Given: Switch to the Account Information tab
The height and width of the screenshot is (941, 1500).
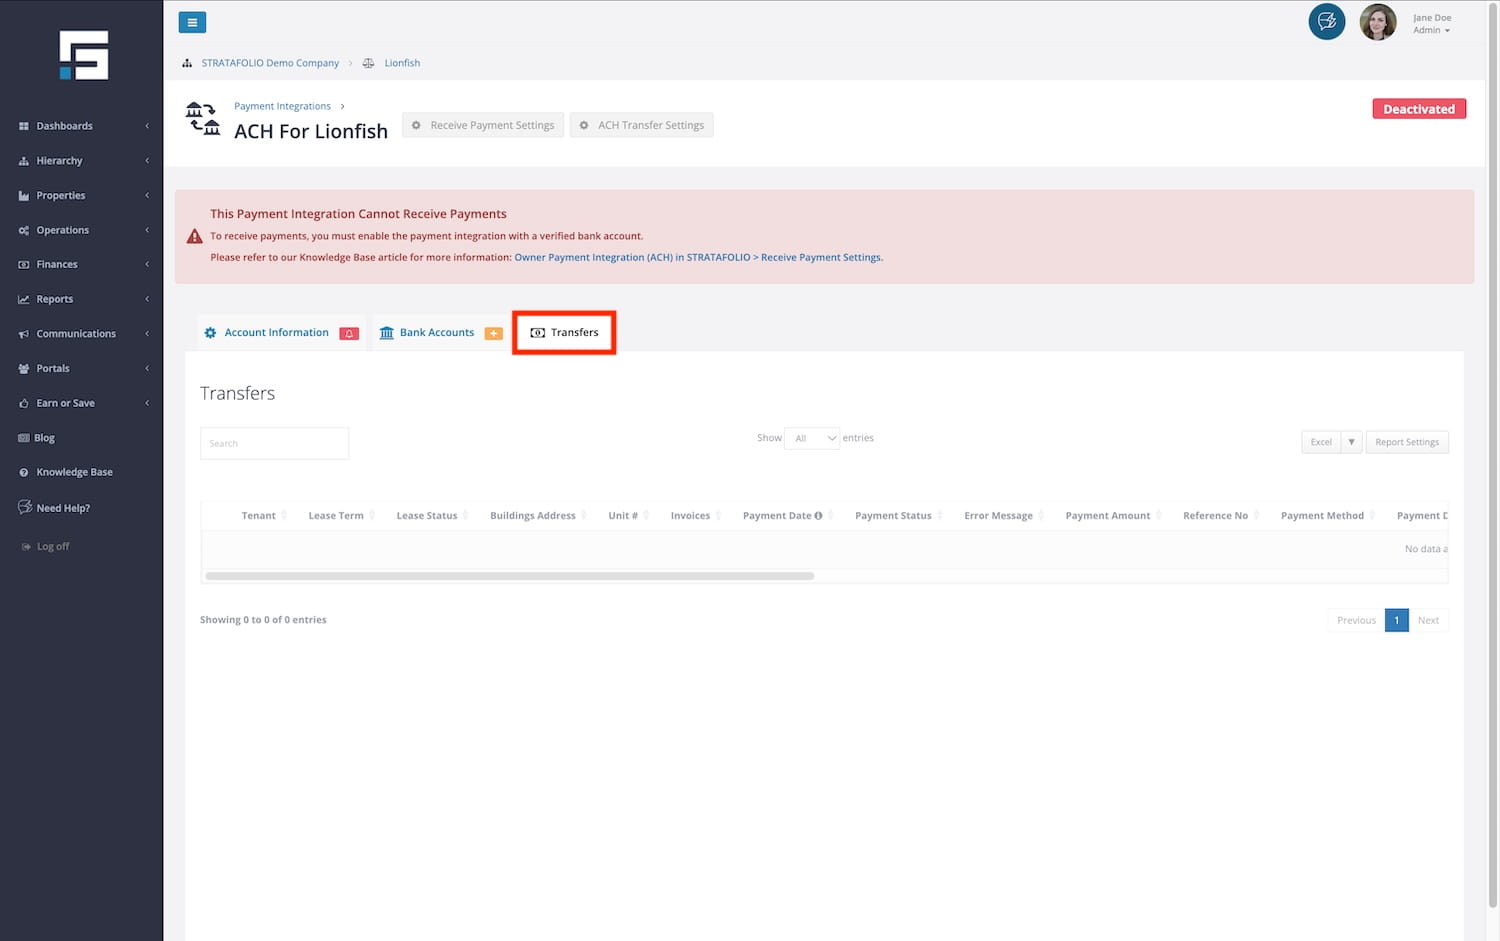Looking at the screenshot, I should pos(276,333).
